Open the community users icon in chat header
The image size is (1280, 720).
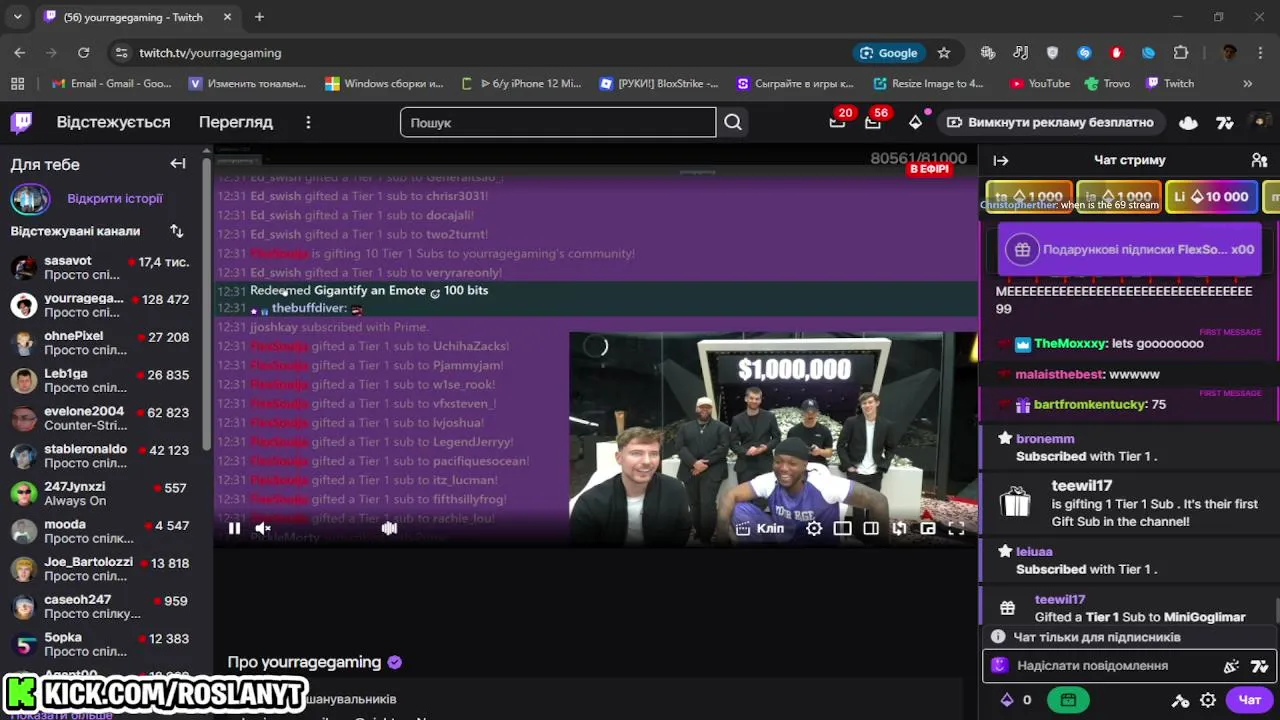pos(1259,160)
